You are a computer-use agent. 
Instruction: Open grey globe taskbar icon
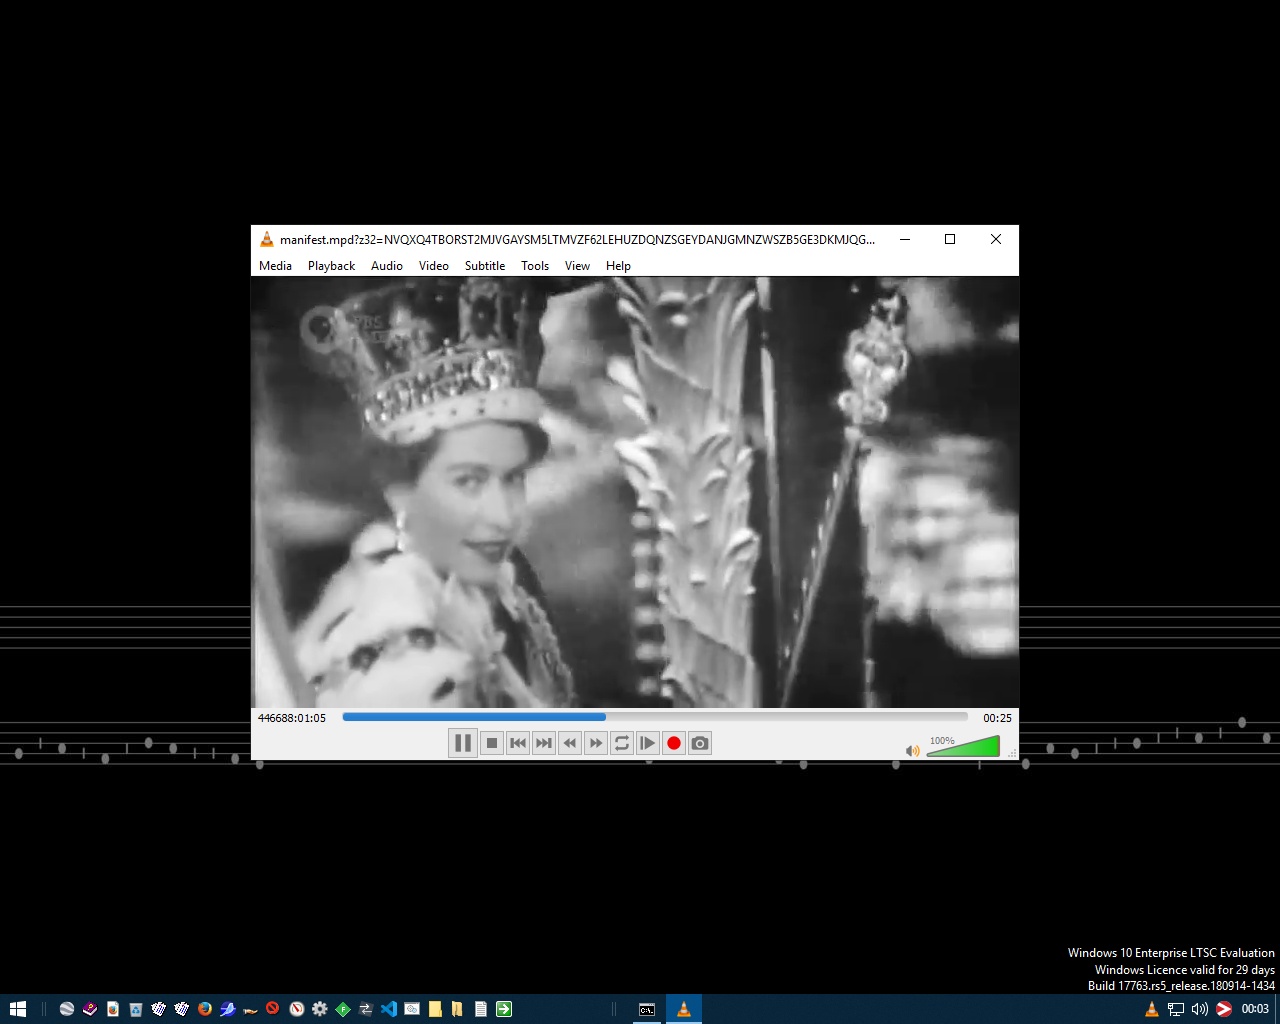(x=67, y=1009)
